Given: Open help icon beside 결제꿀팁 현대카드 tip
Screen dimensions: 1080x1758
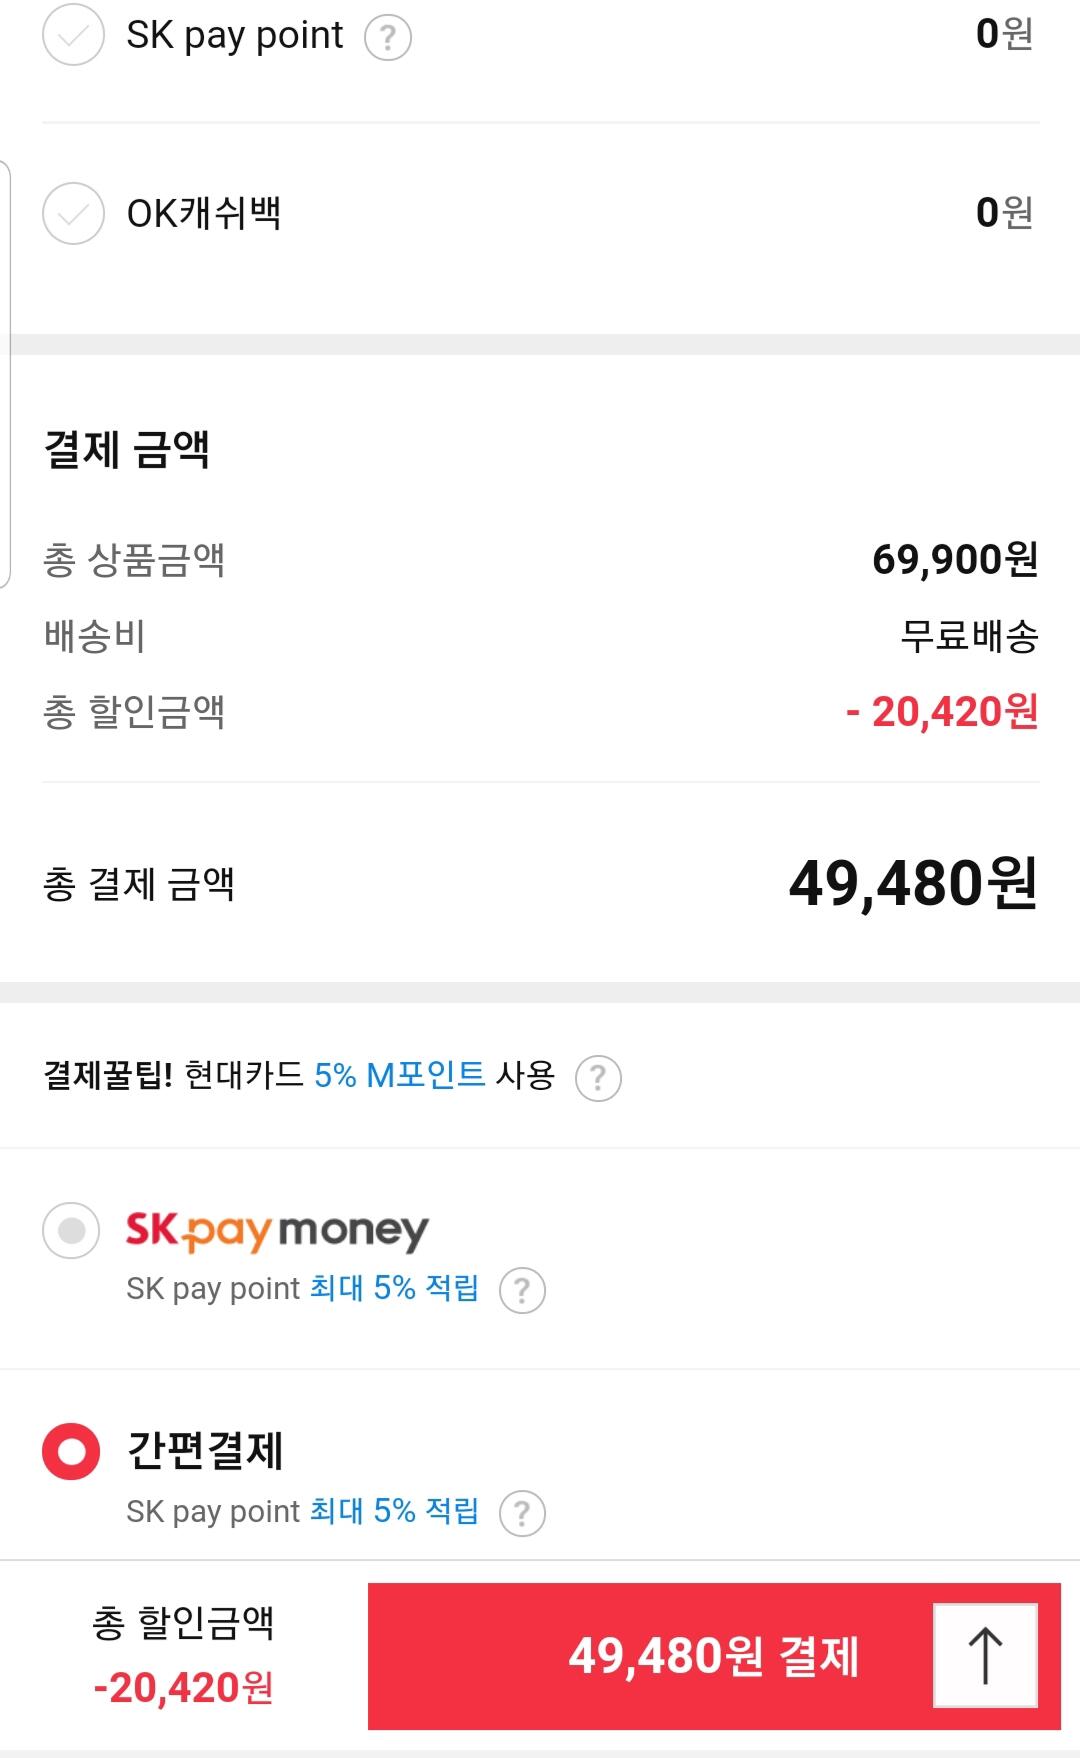Looking at the screenshot, I should click(x=598, y=1078).
